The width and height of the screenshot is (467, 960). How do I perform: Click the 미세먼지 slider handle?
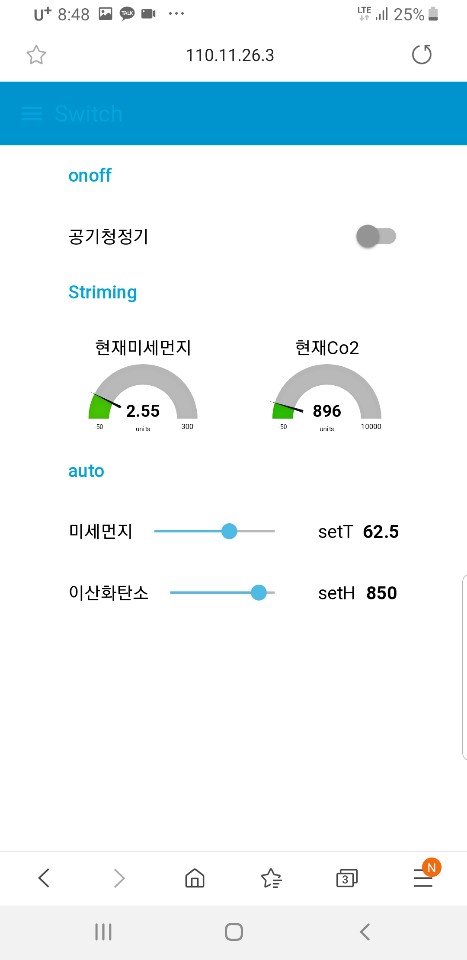(x=229, y=531)
